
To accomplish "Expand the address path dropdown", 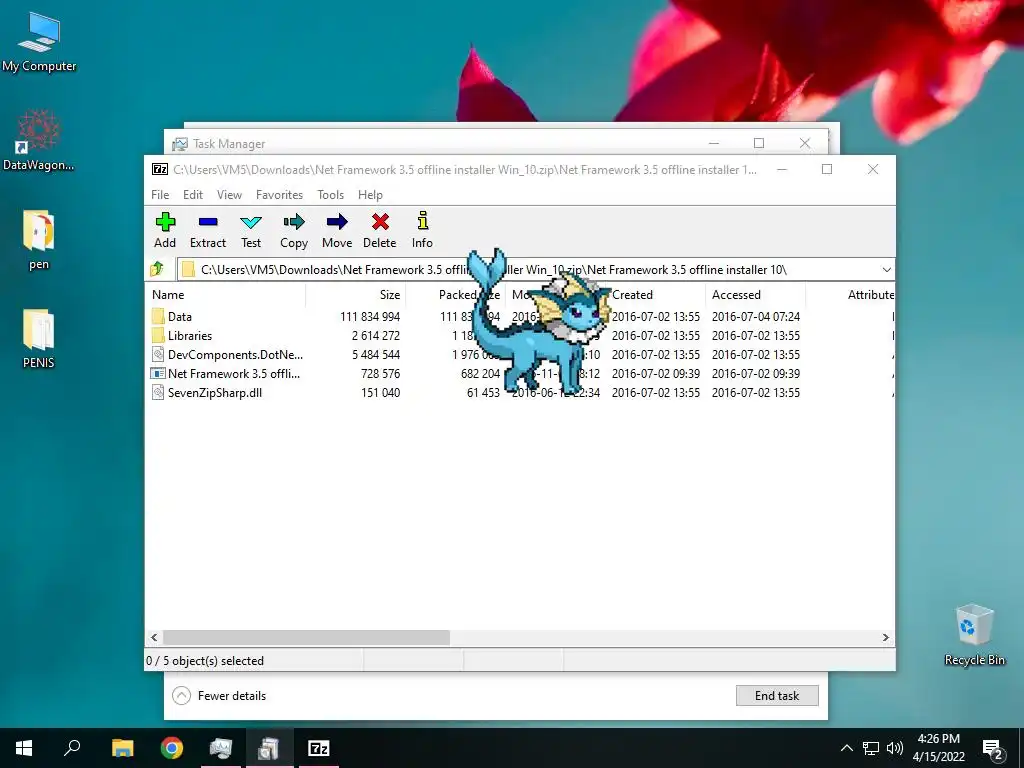I will (886, 270).
